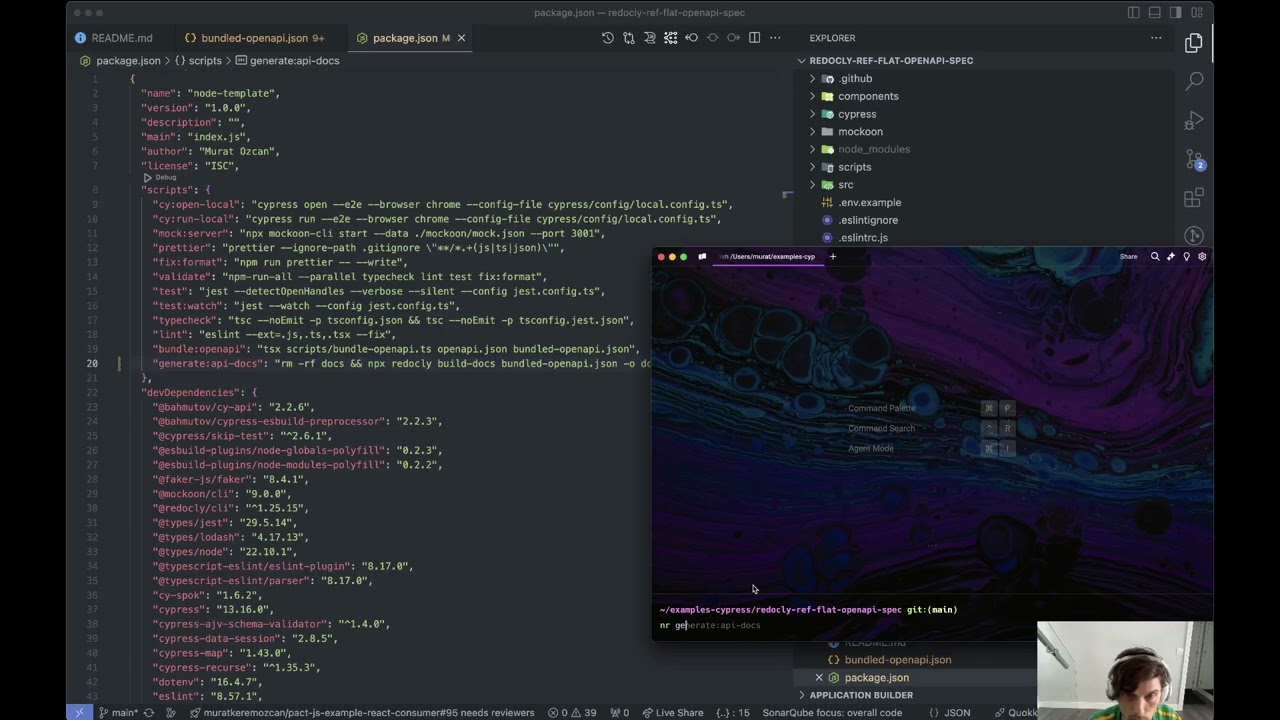Switch to the README.md tab
Screen dimensions: 1280x720
click(122, 38)
